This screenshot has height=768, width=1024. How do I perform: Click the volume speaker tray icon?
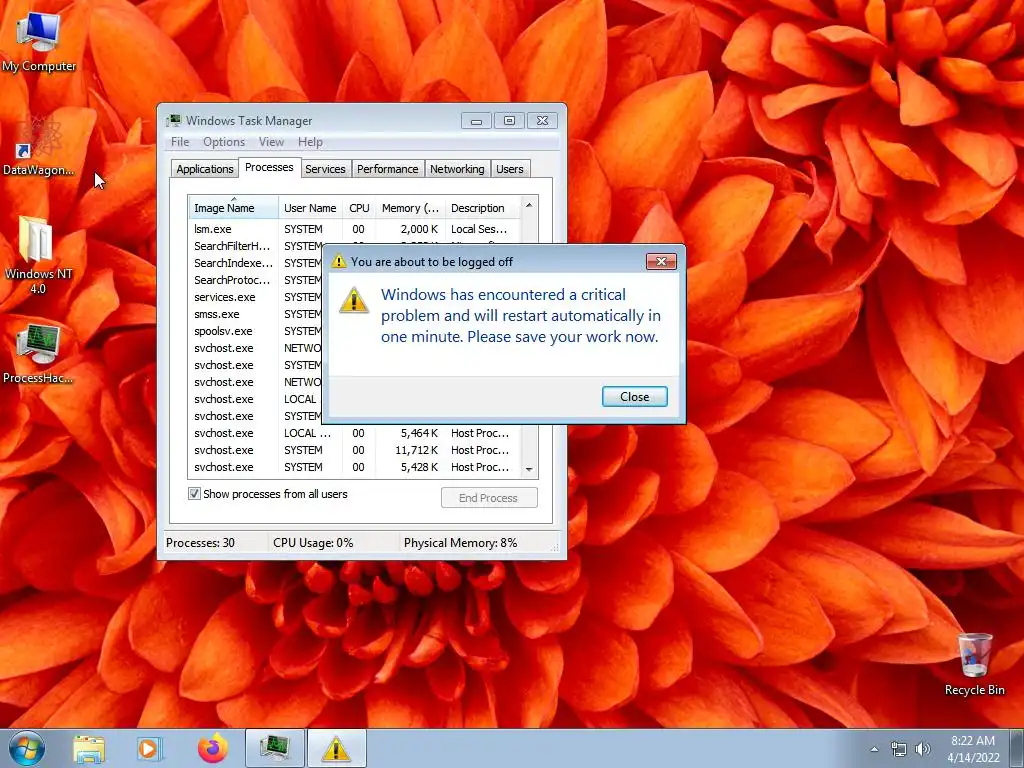click(x=922, y=749)
